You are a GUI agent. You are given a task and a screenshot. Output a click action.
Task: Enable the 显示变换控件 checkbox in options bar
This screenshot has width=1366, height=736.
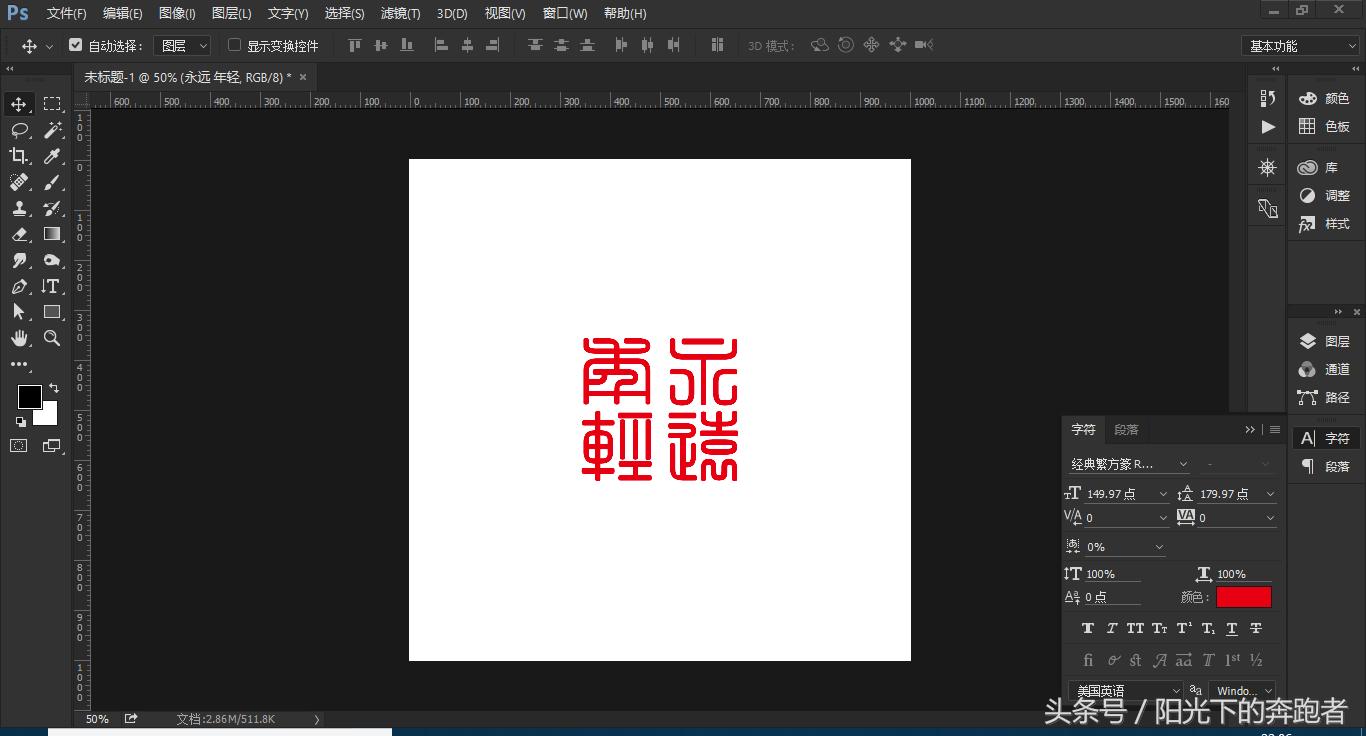[x=233, y=45]
